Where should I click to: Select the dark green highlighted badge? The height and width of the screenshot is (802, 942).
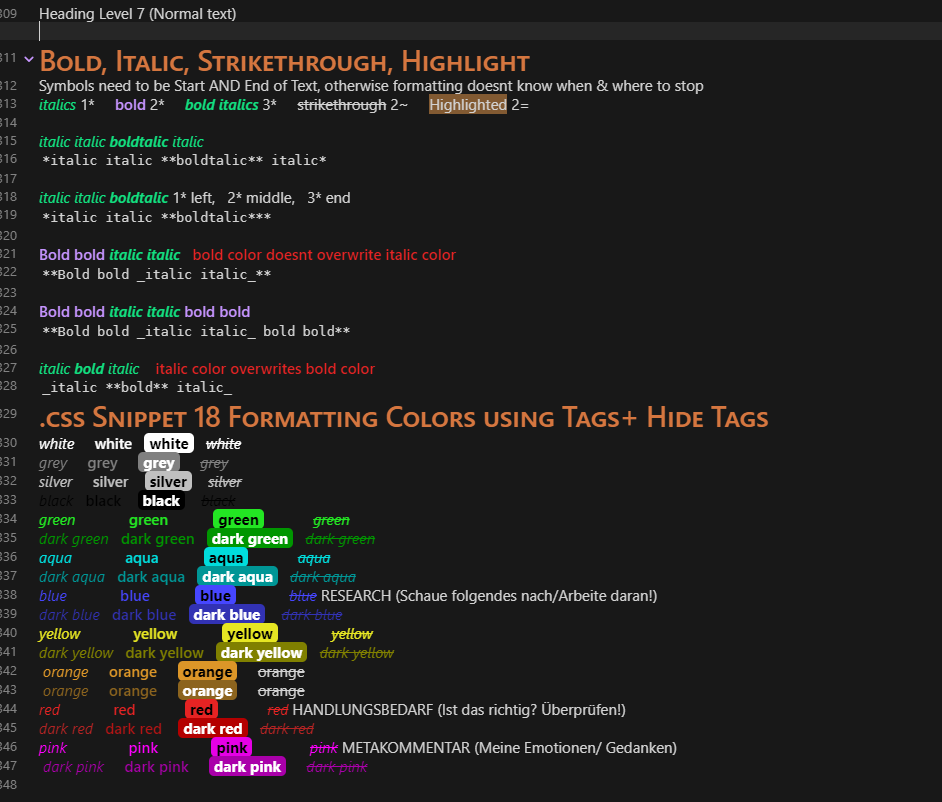coord(249,538)
